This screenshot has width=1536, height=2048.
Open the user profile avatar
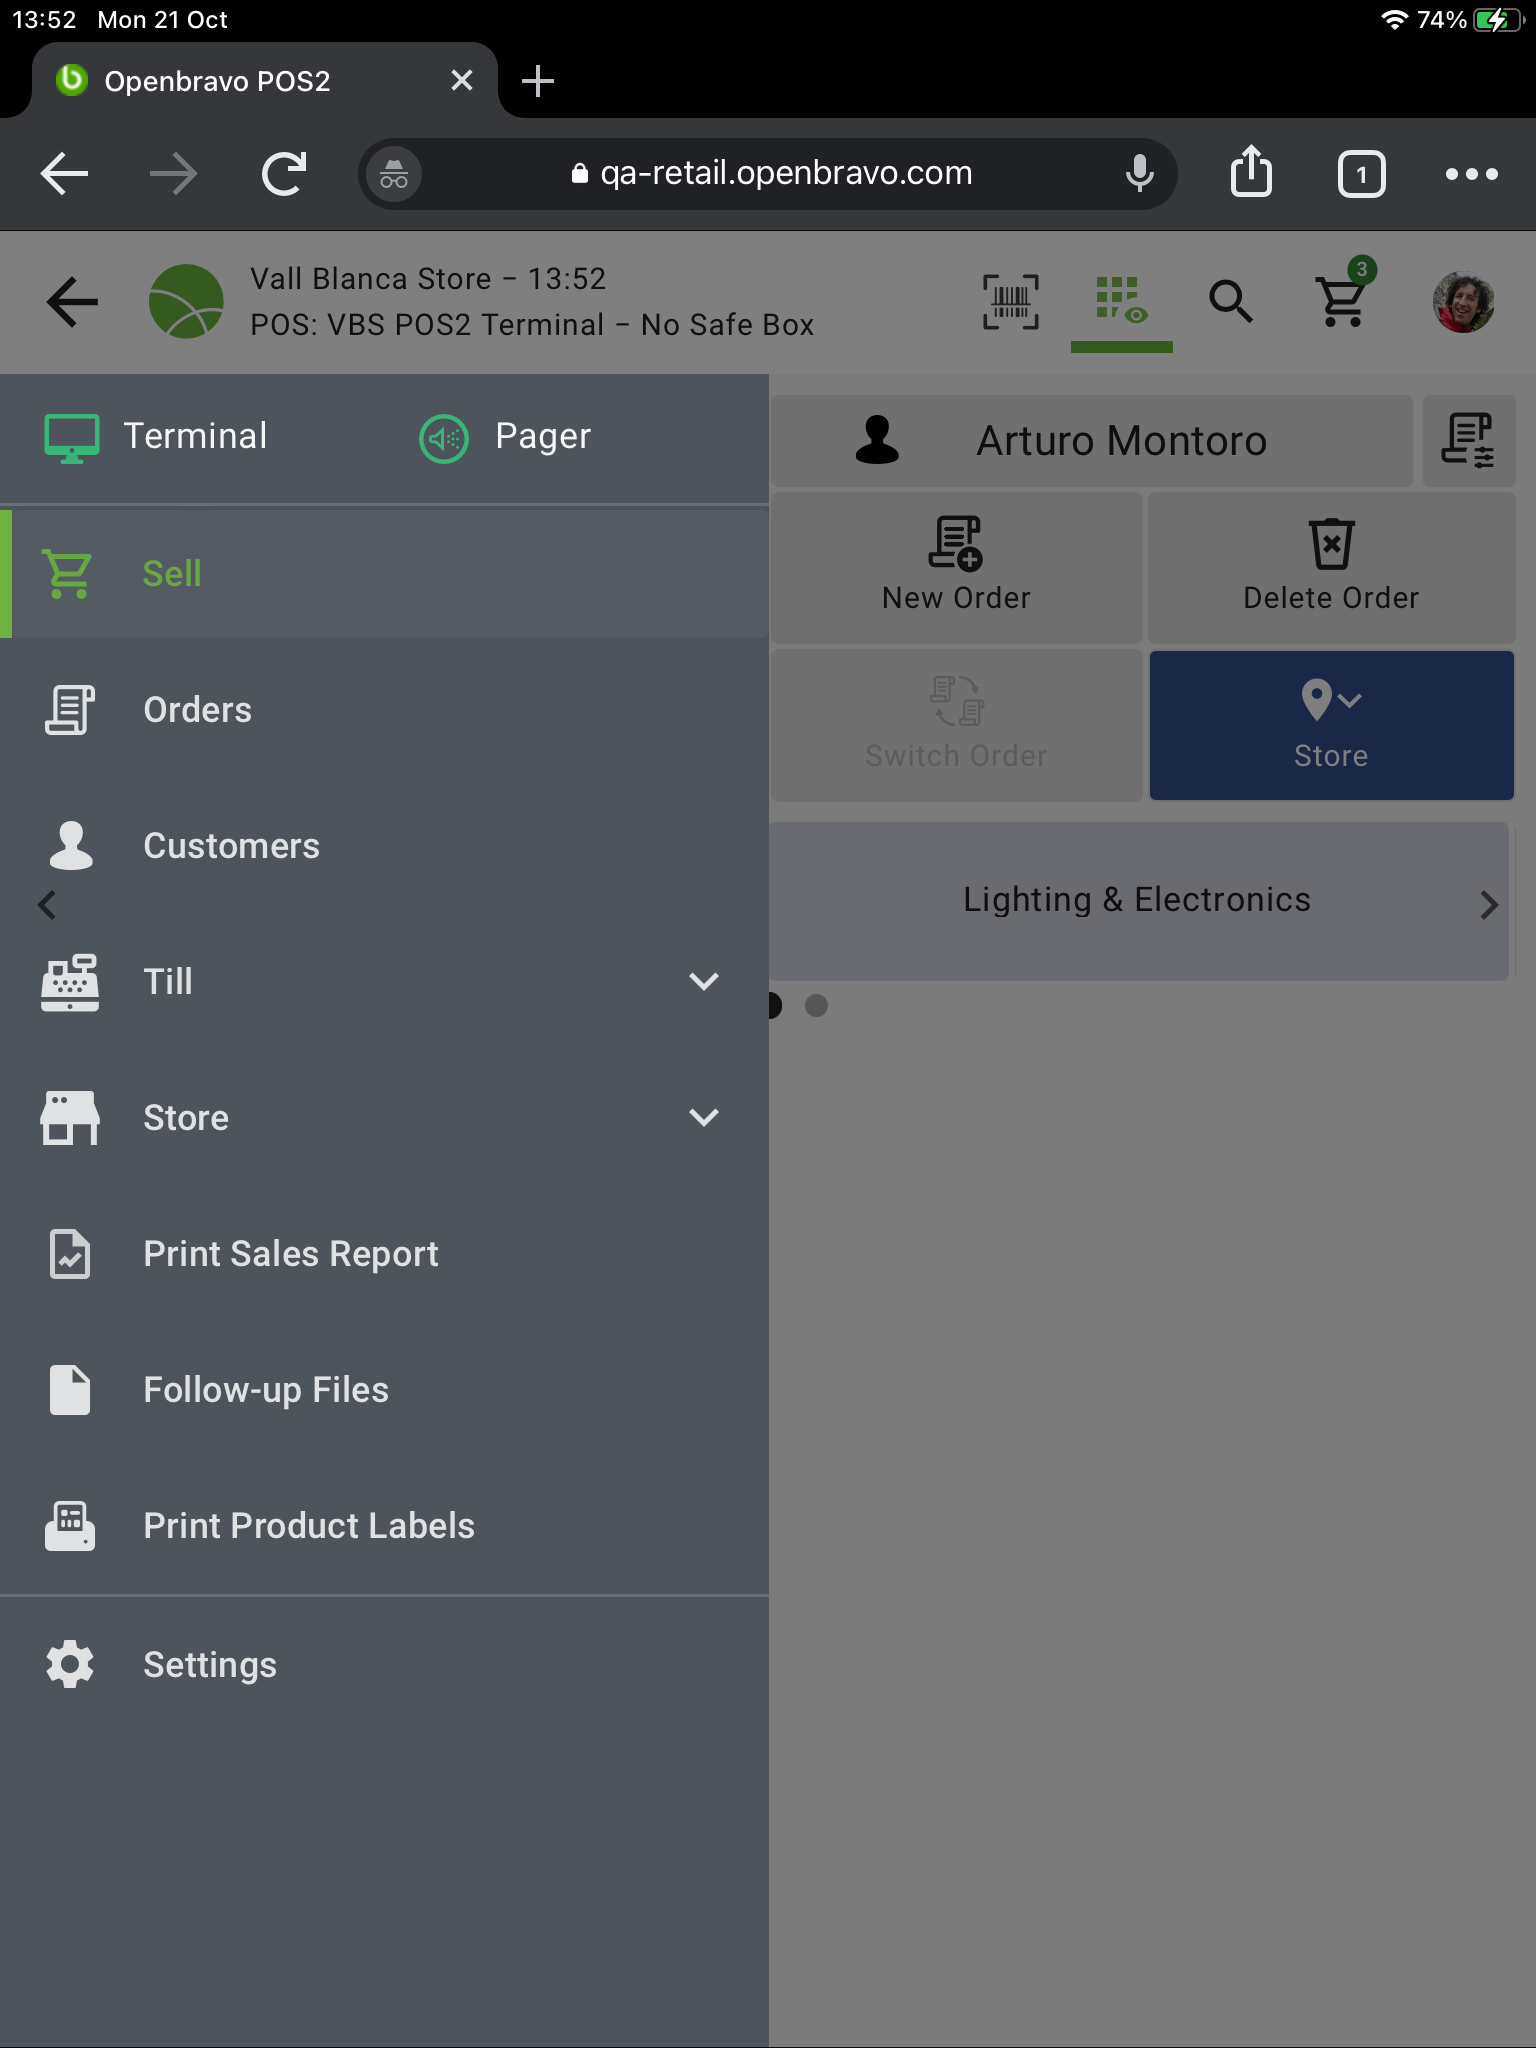click(1463, 302)
